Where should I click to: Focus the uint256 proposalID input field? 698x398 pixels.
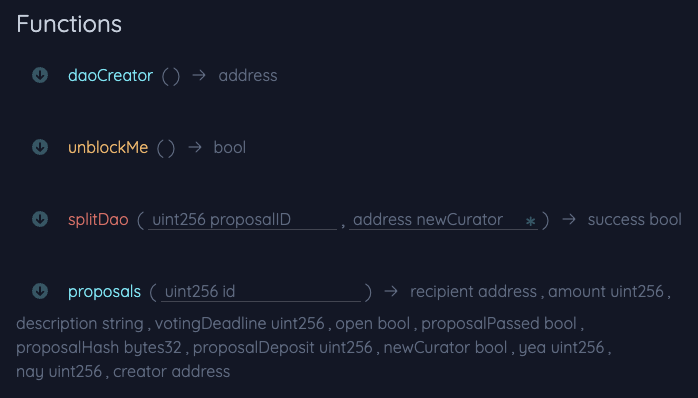click(x=242, y=220)
